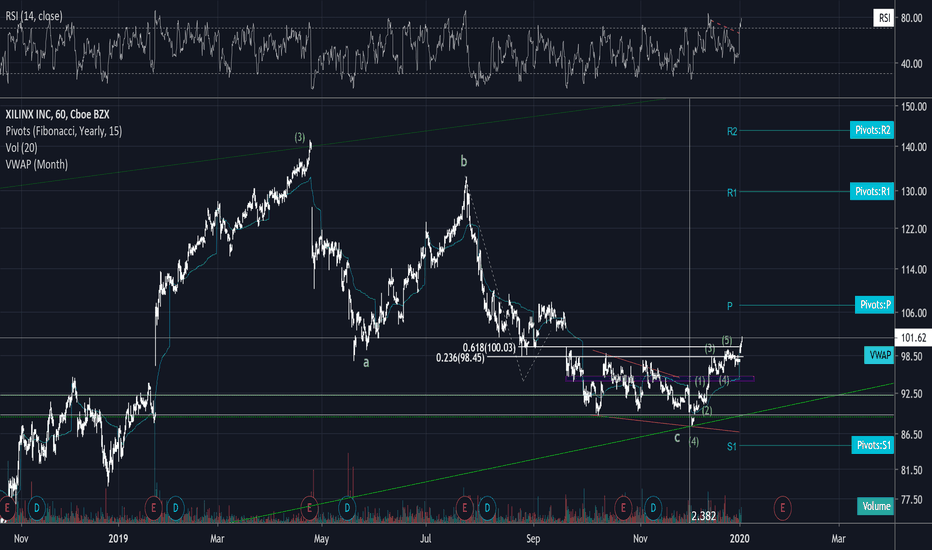Select the Jul label on the time axis
Screen dimensions: 932x550
coord(426,539)
